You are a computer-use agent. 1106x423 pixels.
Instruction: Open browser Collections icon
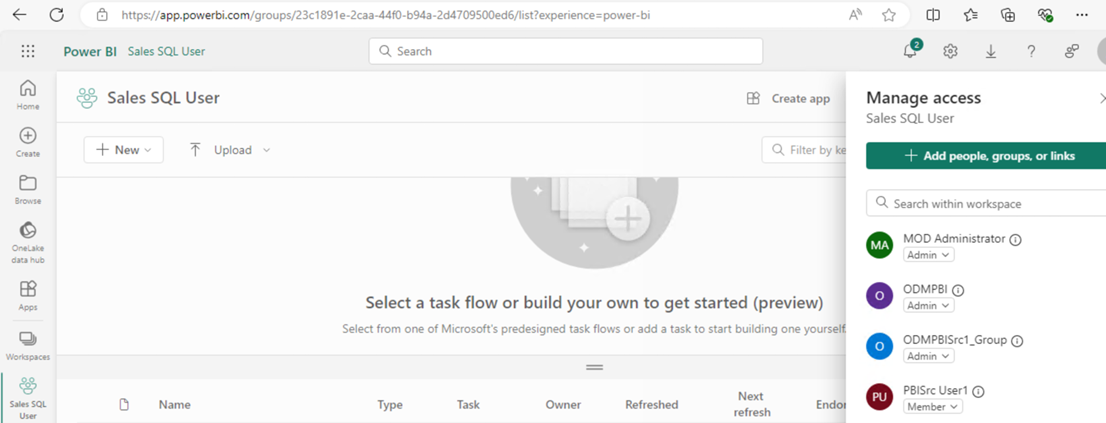[1009, 15]
